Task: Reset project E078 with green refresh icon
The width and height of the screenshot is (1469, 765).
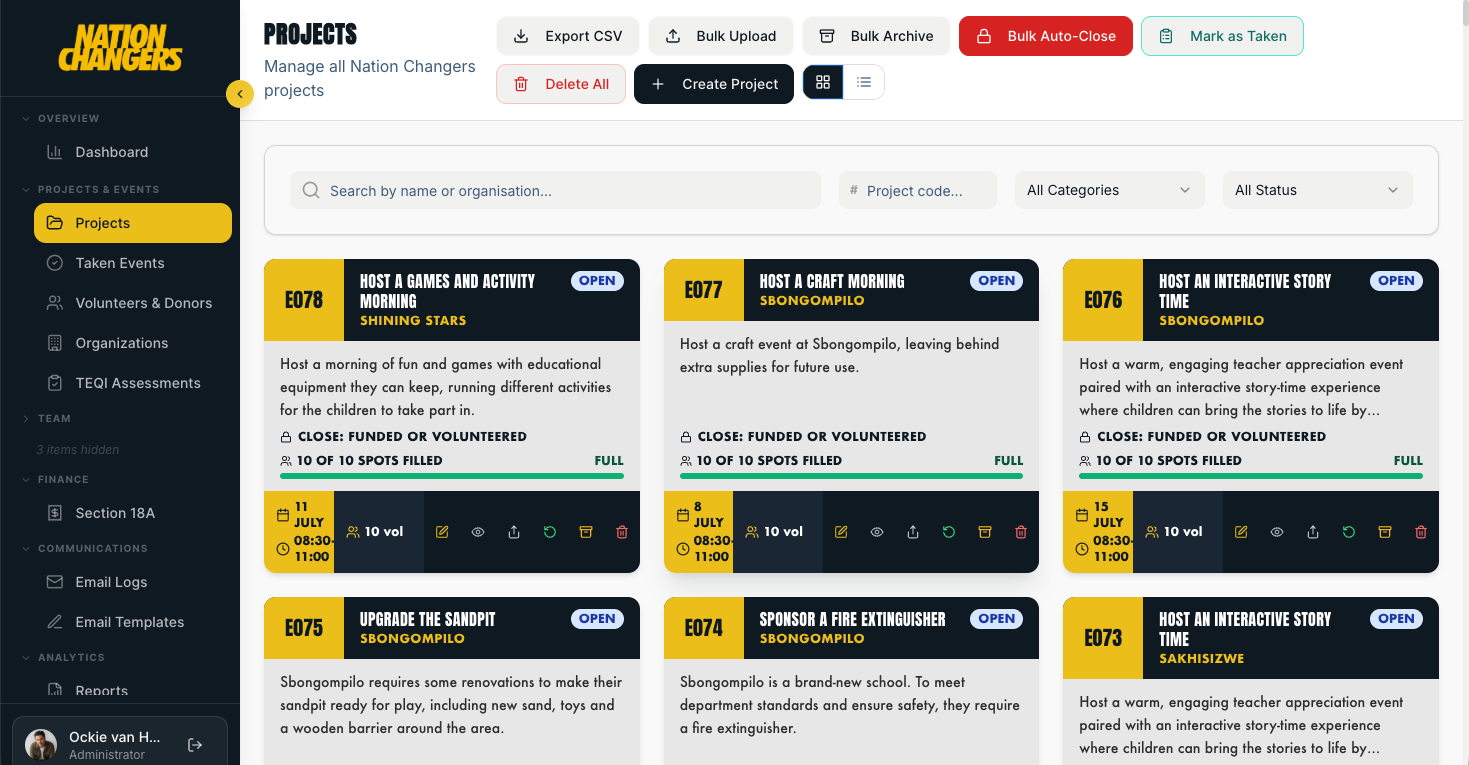Action: click(x=550, y=532)
